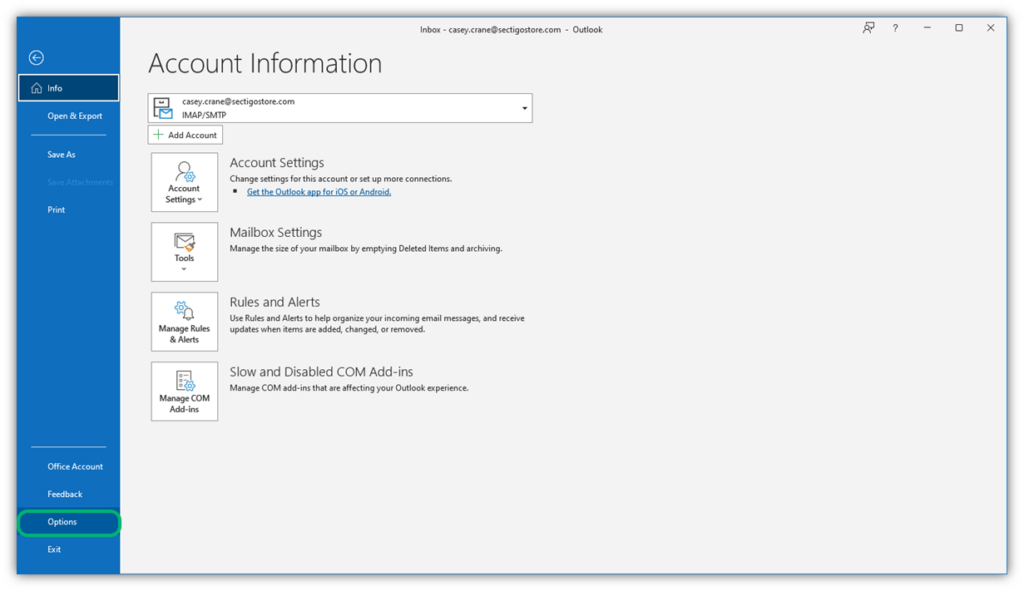Screen dimensions: 1024x591
Task: Click the Rules and Alerts heading
Action: tap(275, 302)
